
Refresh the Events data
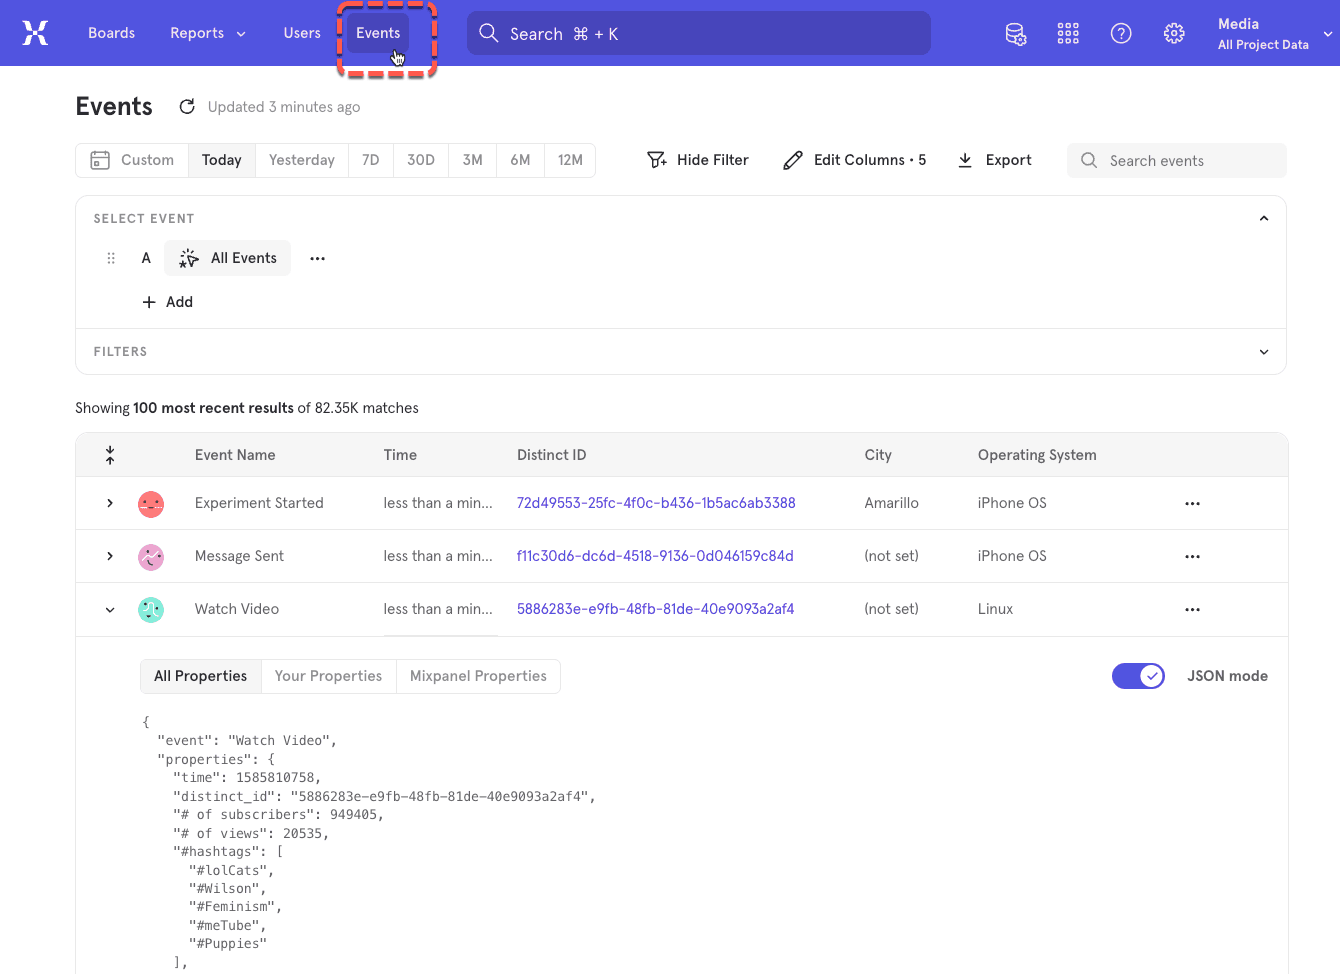pos(187,106)
